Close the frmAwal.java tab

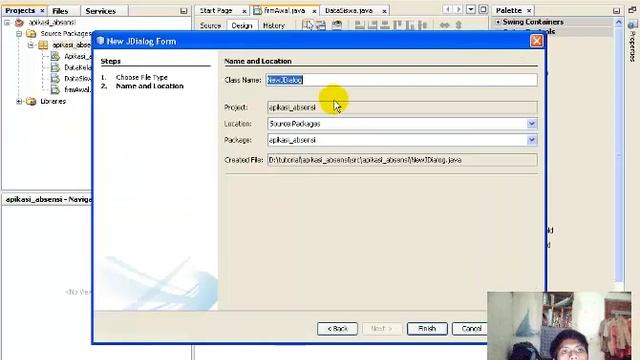pos(314,11)
